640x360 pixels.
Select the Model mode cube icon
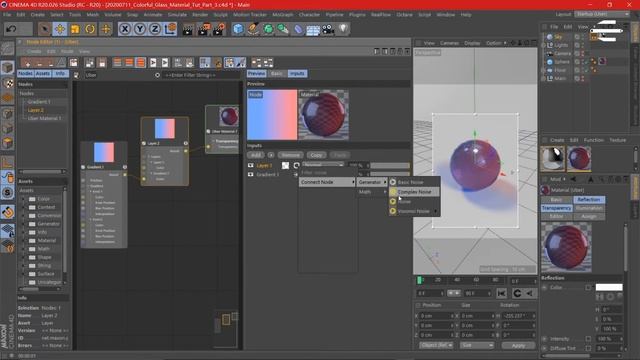7,68
